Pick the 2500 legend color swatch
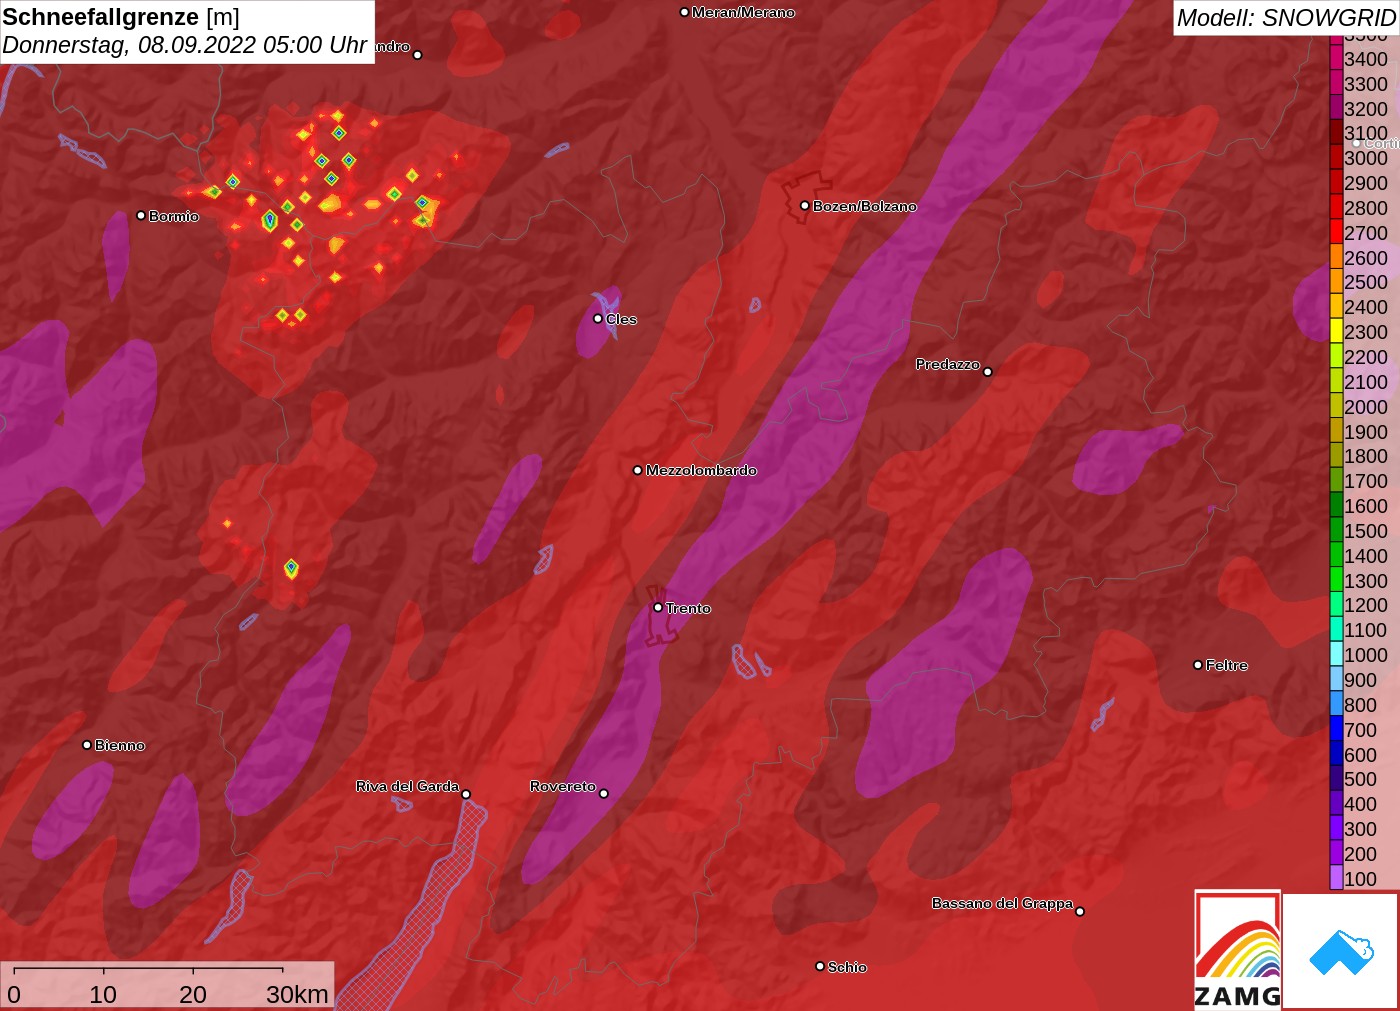 pos(1336,282)
